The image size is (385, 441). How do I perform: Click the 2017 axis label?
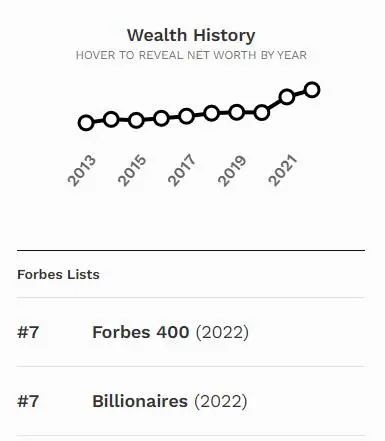182,170
